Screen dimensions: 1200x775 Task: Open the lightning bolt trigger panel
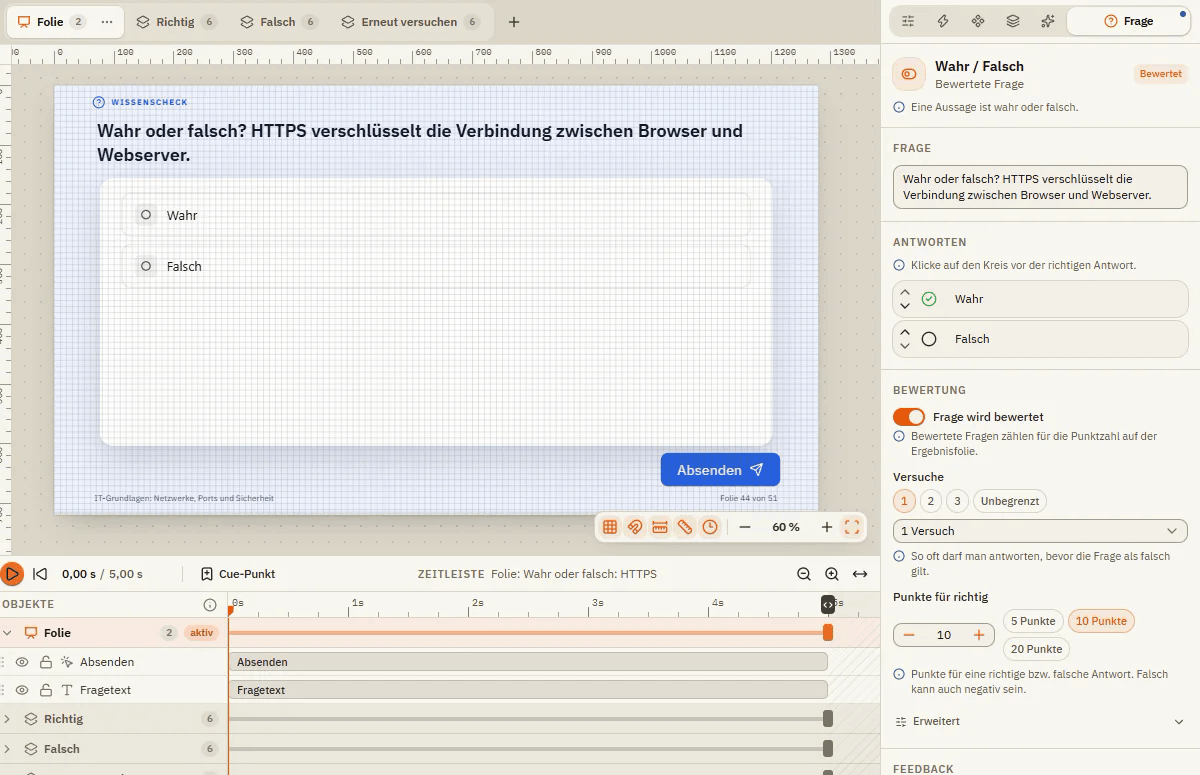tap(943, 21)
